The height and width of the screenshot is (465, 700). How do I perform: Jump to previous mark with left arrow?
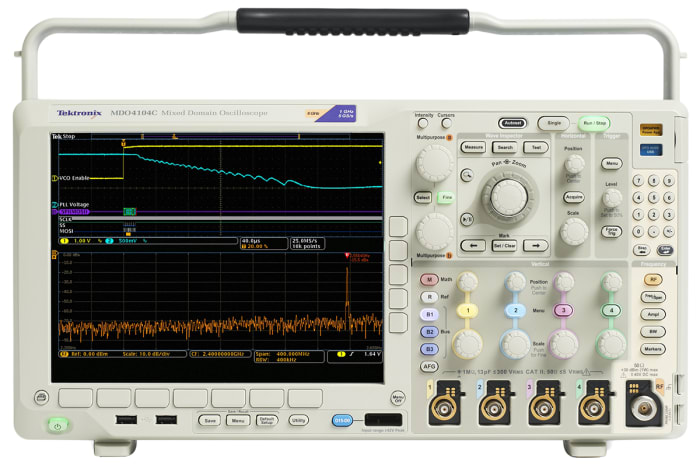pyautogui.click(x=473, y=245)
